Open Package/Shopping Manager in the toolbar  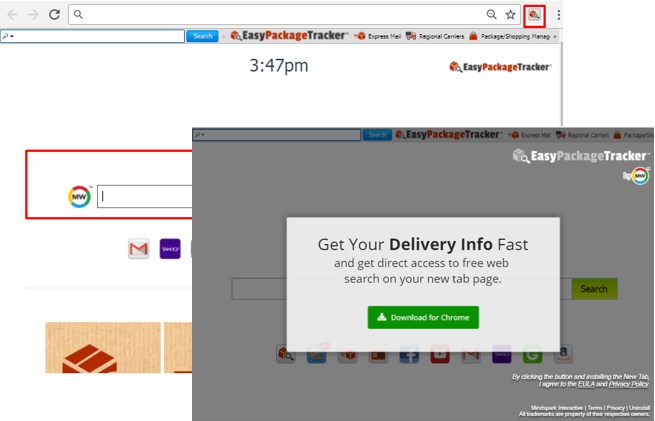(509, 36)
